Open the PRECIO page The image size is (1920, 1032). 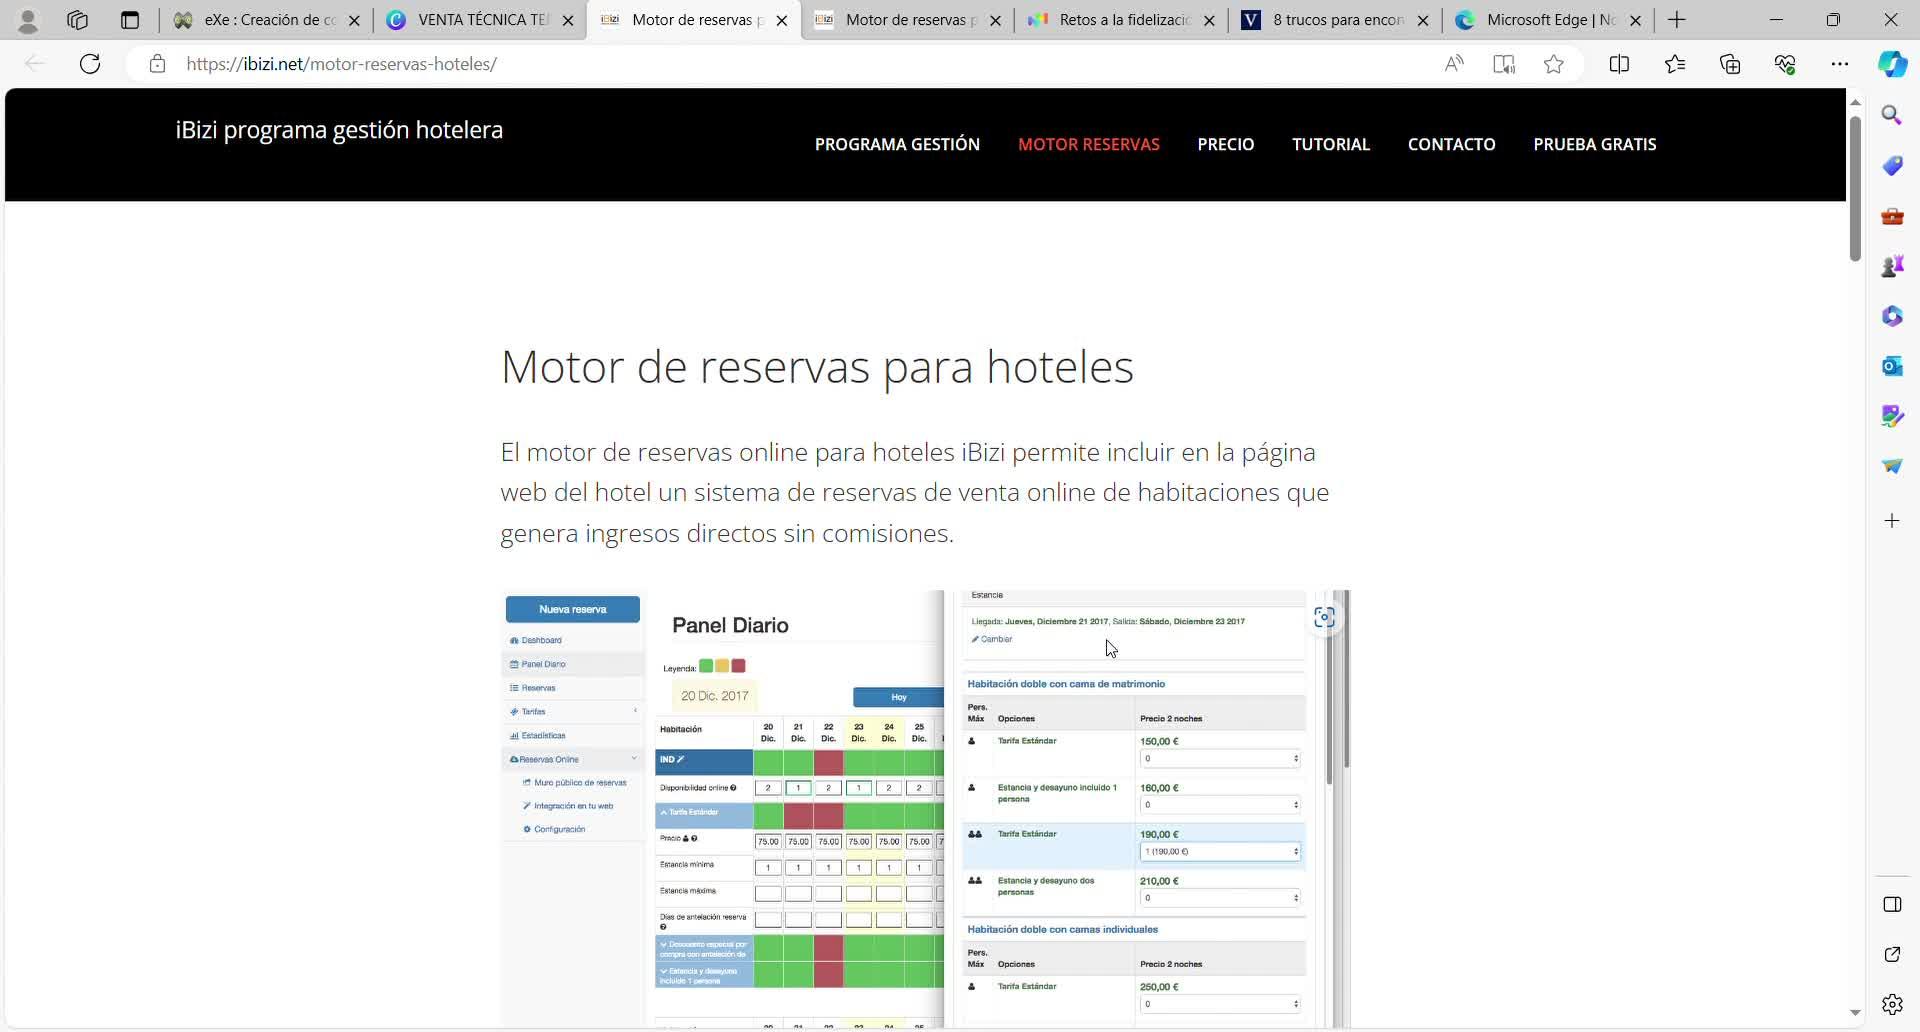point(1226,144)
